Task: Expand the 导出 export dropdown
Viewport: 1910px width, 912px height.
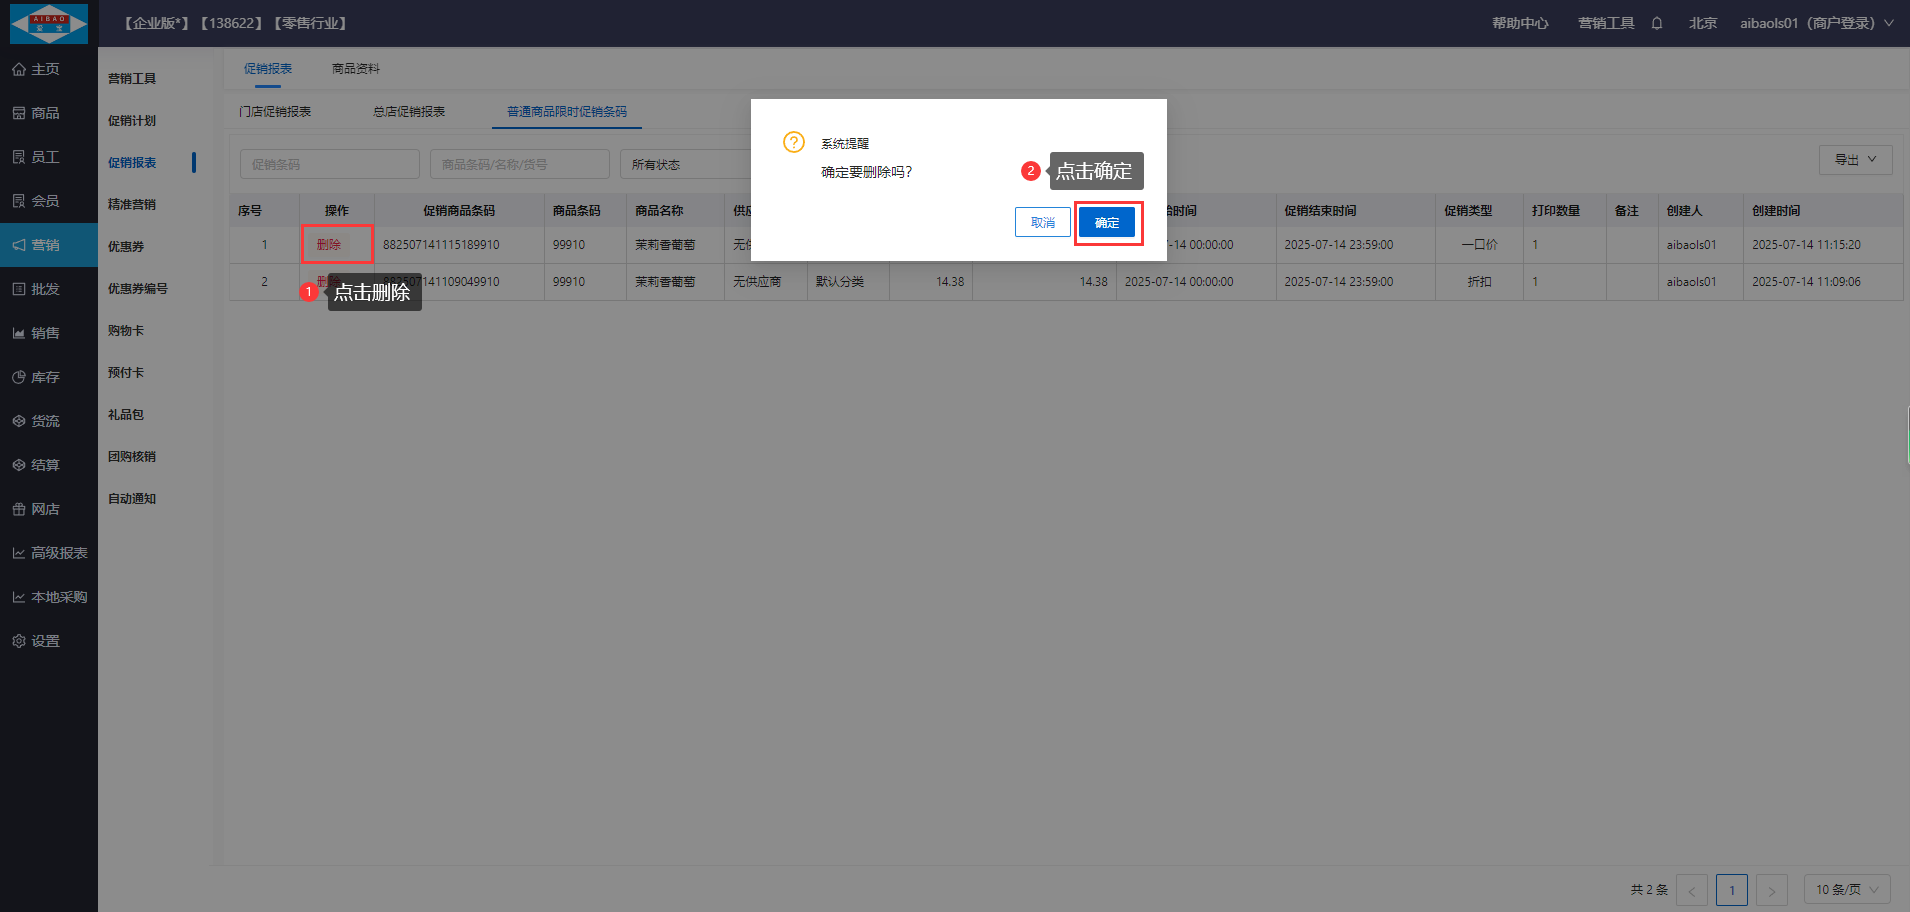Action: coord(1855,160)
